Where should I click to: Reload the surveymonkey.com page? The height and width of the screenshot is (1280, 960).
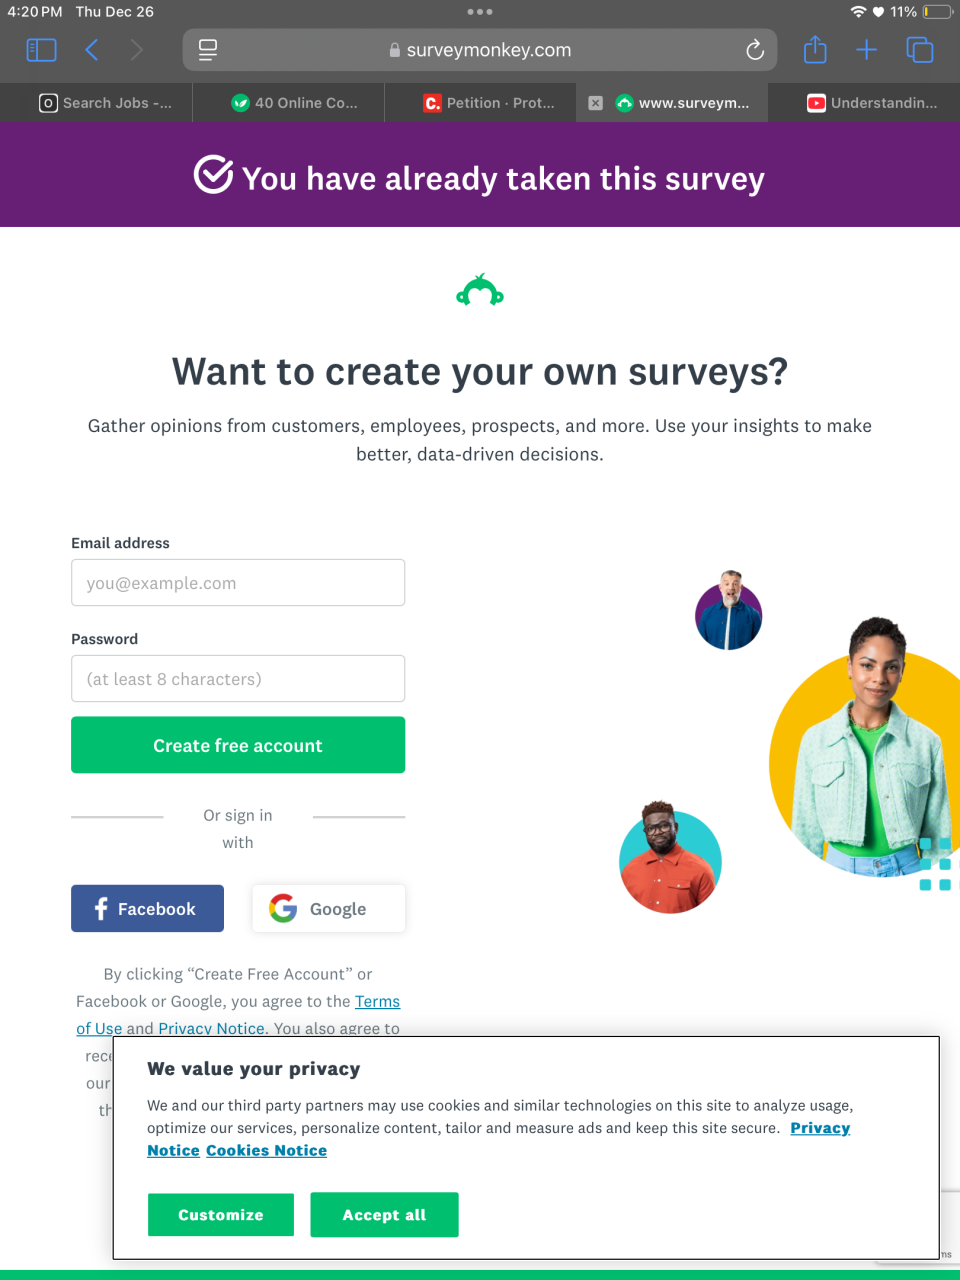pyautogui.click(x=755, y=50)
